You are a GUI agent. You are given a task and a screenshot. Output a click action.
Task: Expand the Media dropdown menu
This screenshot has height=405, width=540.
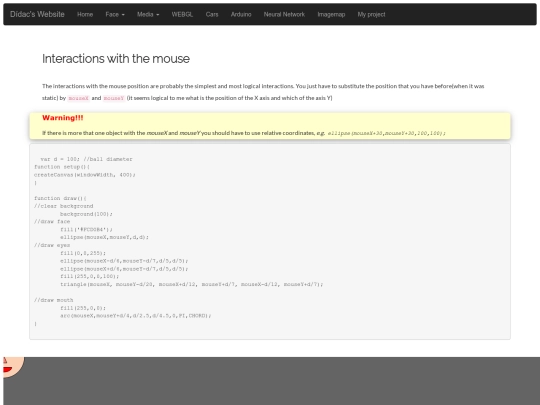[x=148, y=14]
